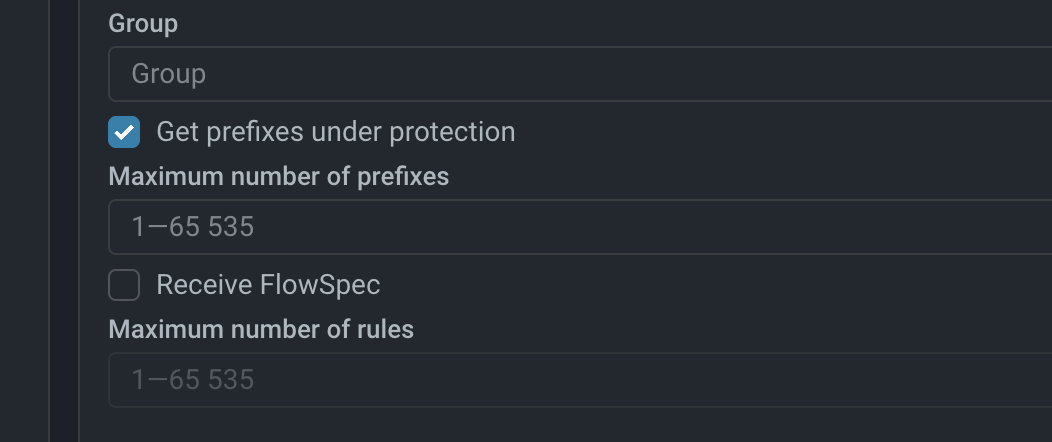Image resolution: width=1052 pixels, height=442 pixels.
Task: Click the 'Maximum number of prefixes' label
Action: pos(278,177)
